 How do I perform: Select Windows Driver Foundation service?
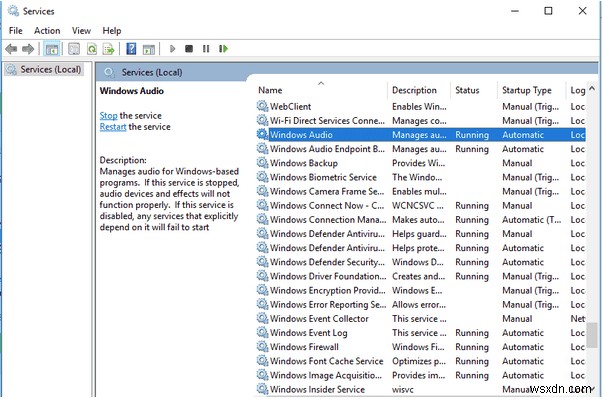pos(421,276)
